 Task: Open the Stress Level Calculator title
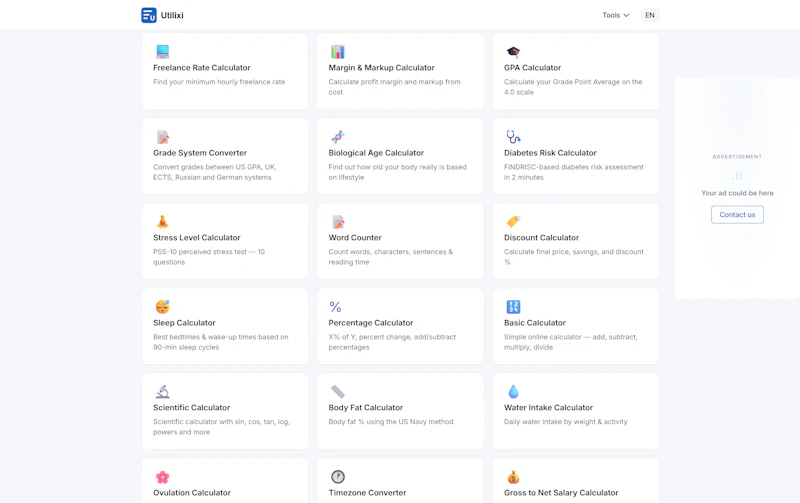(196, 238)
